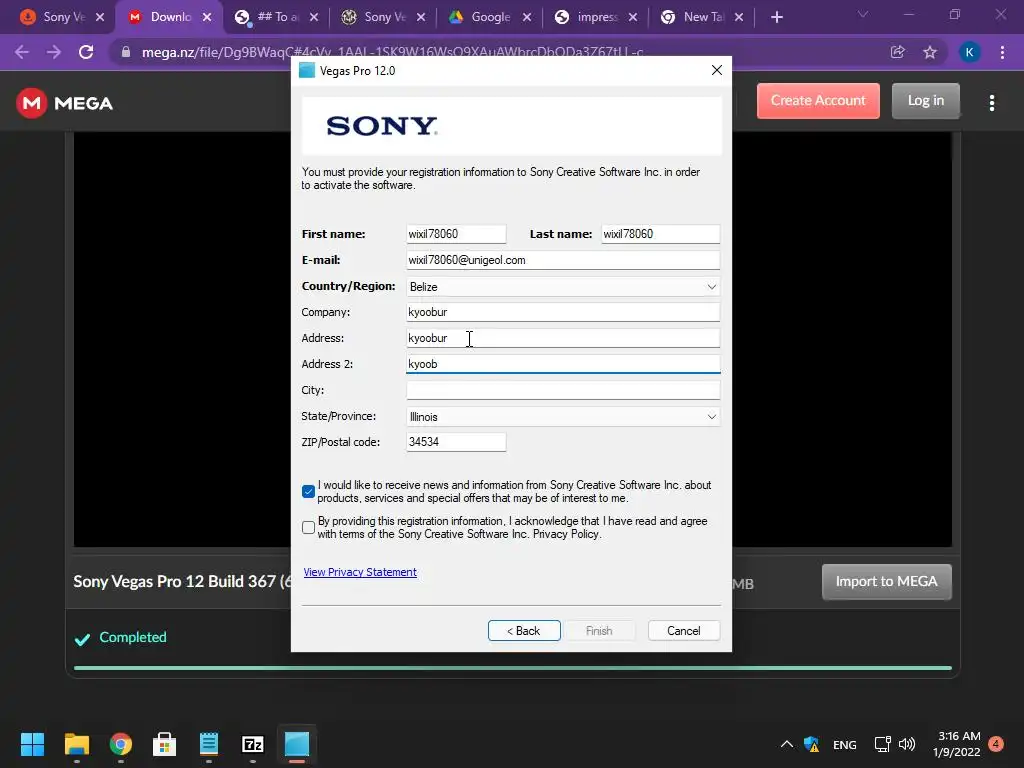Click the share page icon in address bar

point(897,52)
